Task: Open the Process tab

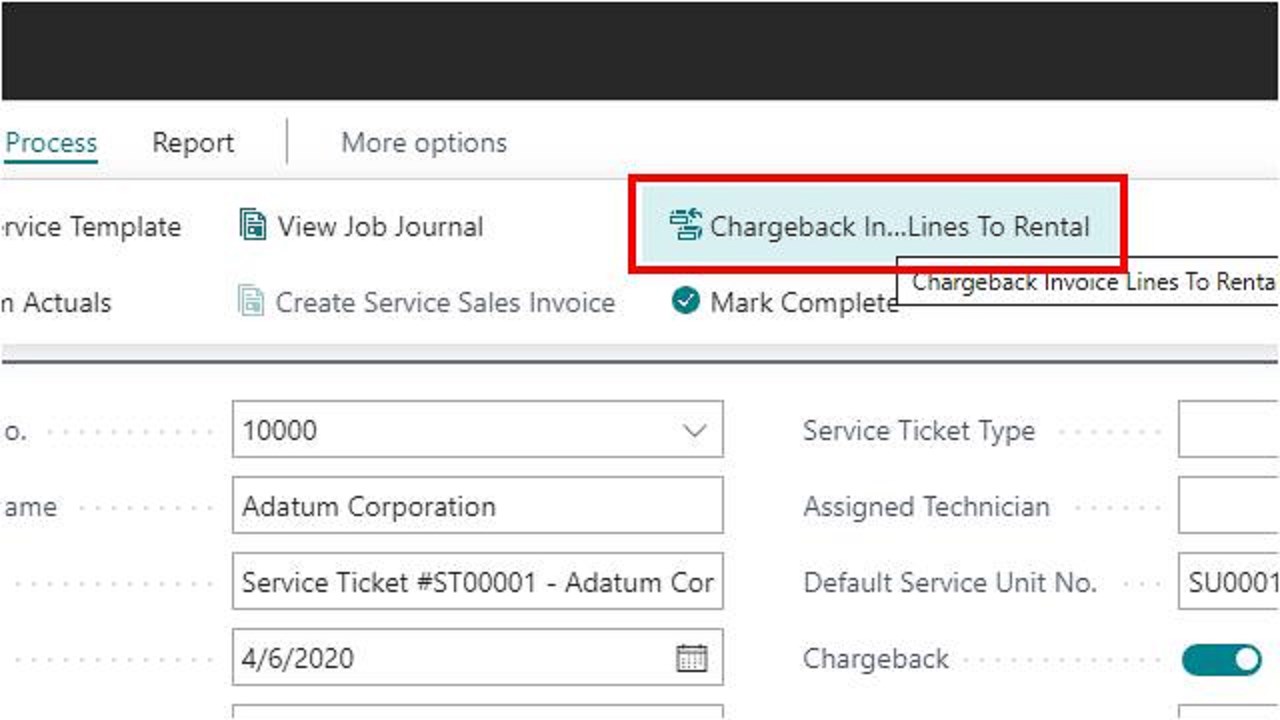Action: pyautogui.click(x=51, y=143)
